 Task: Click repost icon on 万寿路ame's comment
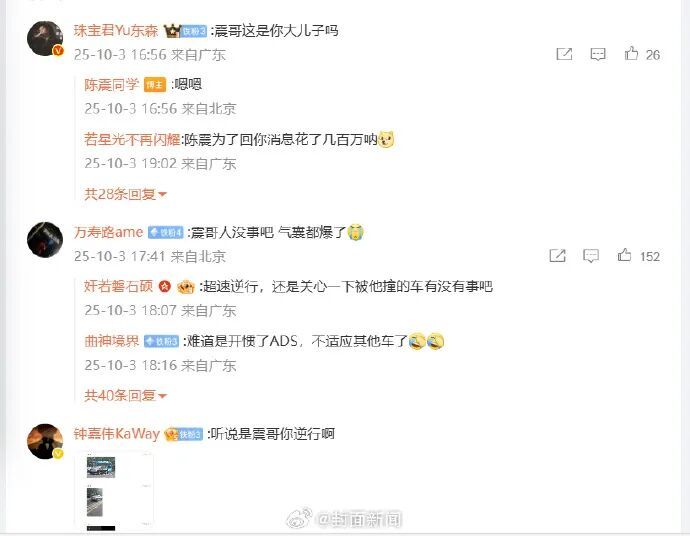tap(557, 256)
